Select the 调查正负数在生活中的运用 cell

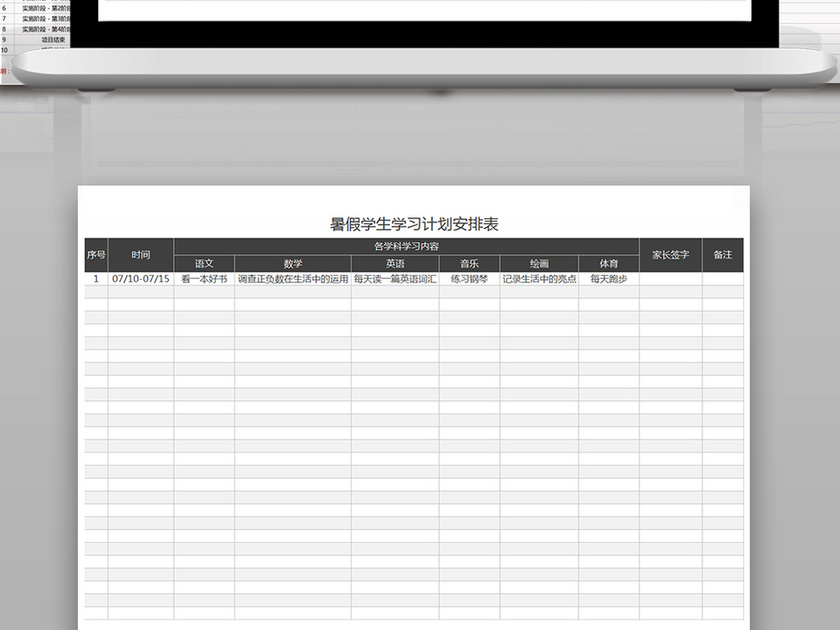click(290, 280)
